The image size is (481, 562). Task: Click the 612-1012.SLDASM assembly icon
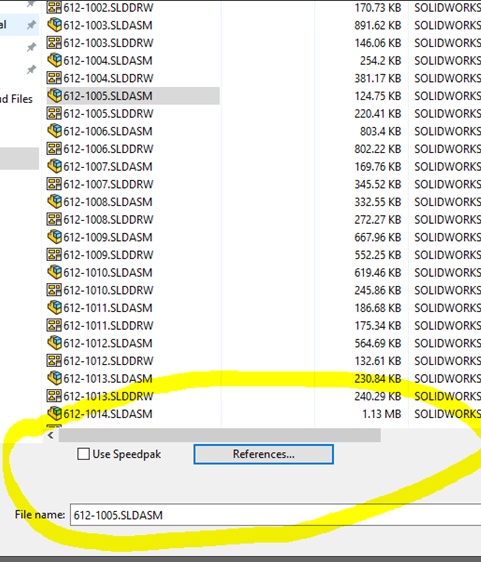pyautogui.click(x=54, y=343)
